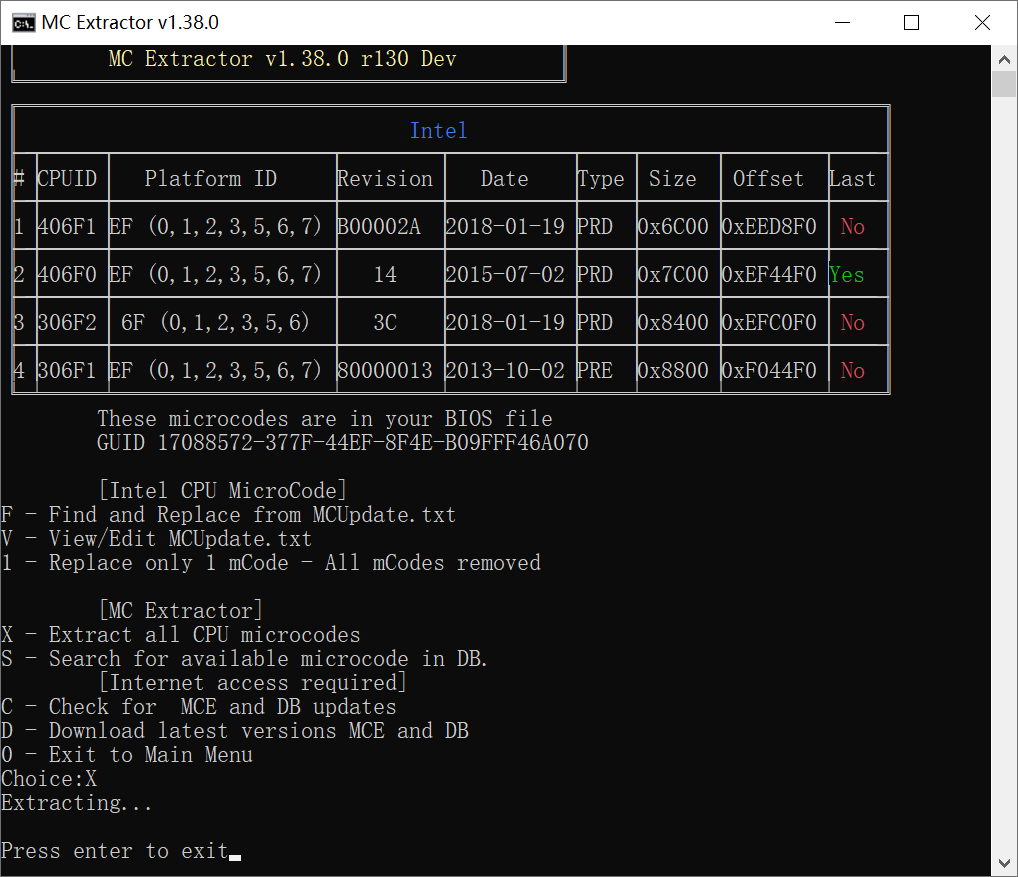The width and height of the screenshot is (1018, 877).
Task: Click the [Intel CPU MicroCode] heading
Action: (x=223, y=491)
